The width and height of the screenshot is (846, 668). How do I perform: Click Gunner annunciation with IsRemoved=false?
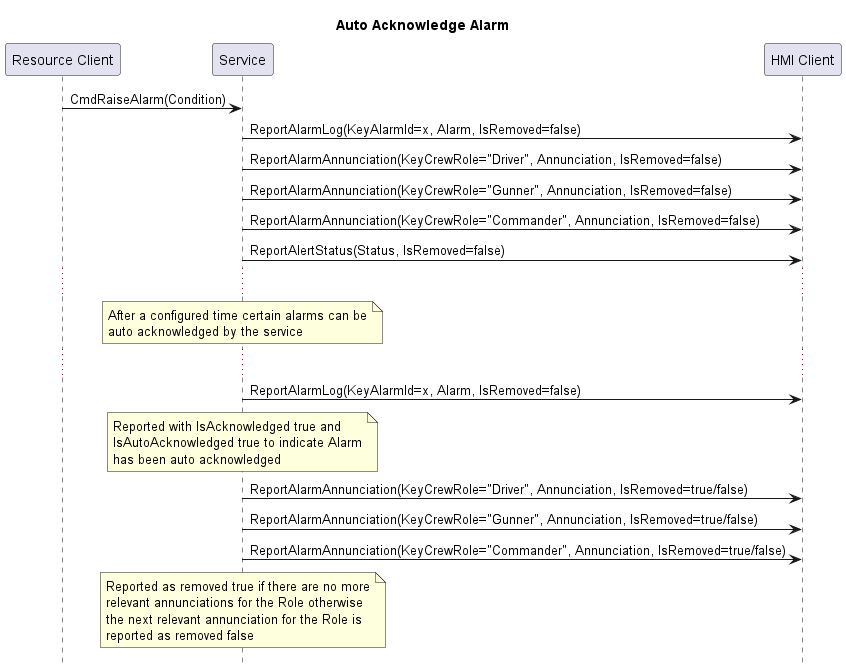(491, 190)
